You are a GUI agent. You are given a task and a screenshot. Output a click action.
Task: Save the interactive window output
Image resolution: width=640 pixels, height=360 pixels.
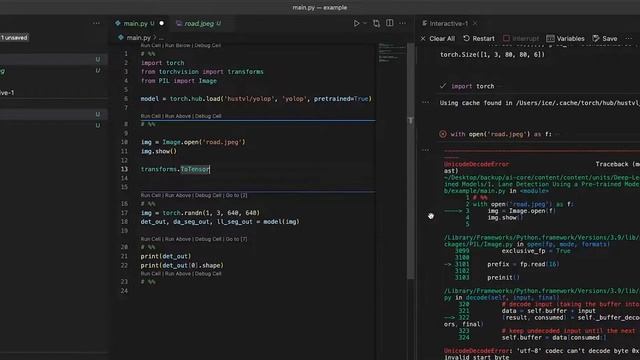[x=605, y=38]
